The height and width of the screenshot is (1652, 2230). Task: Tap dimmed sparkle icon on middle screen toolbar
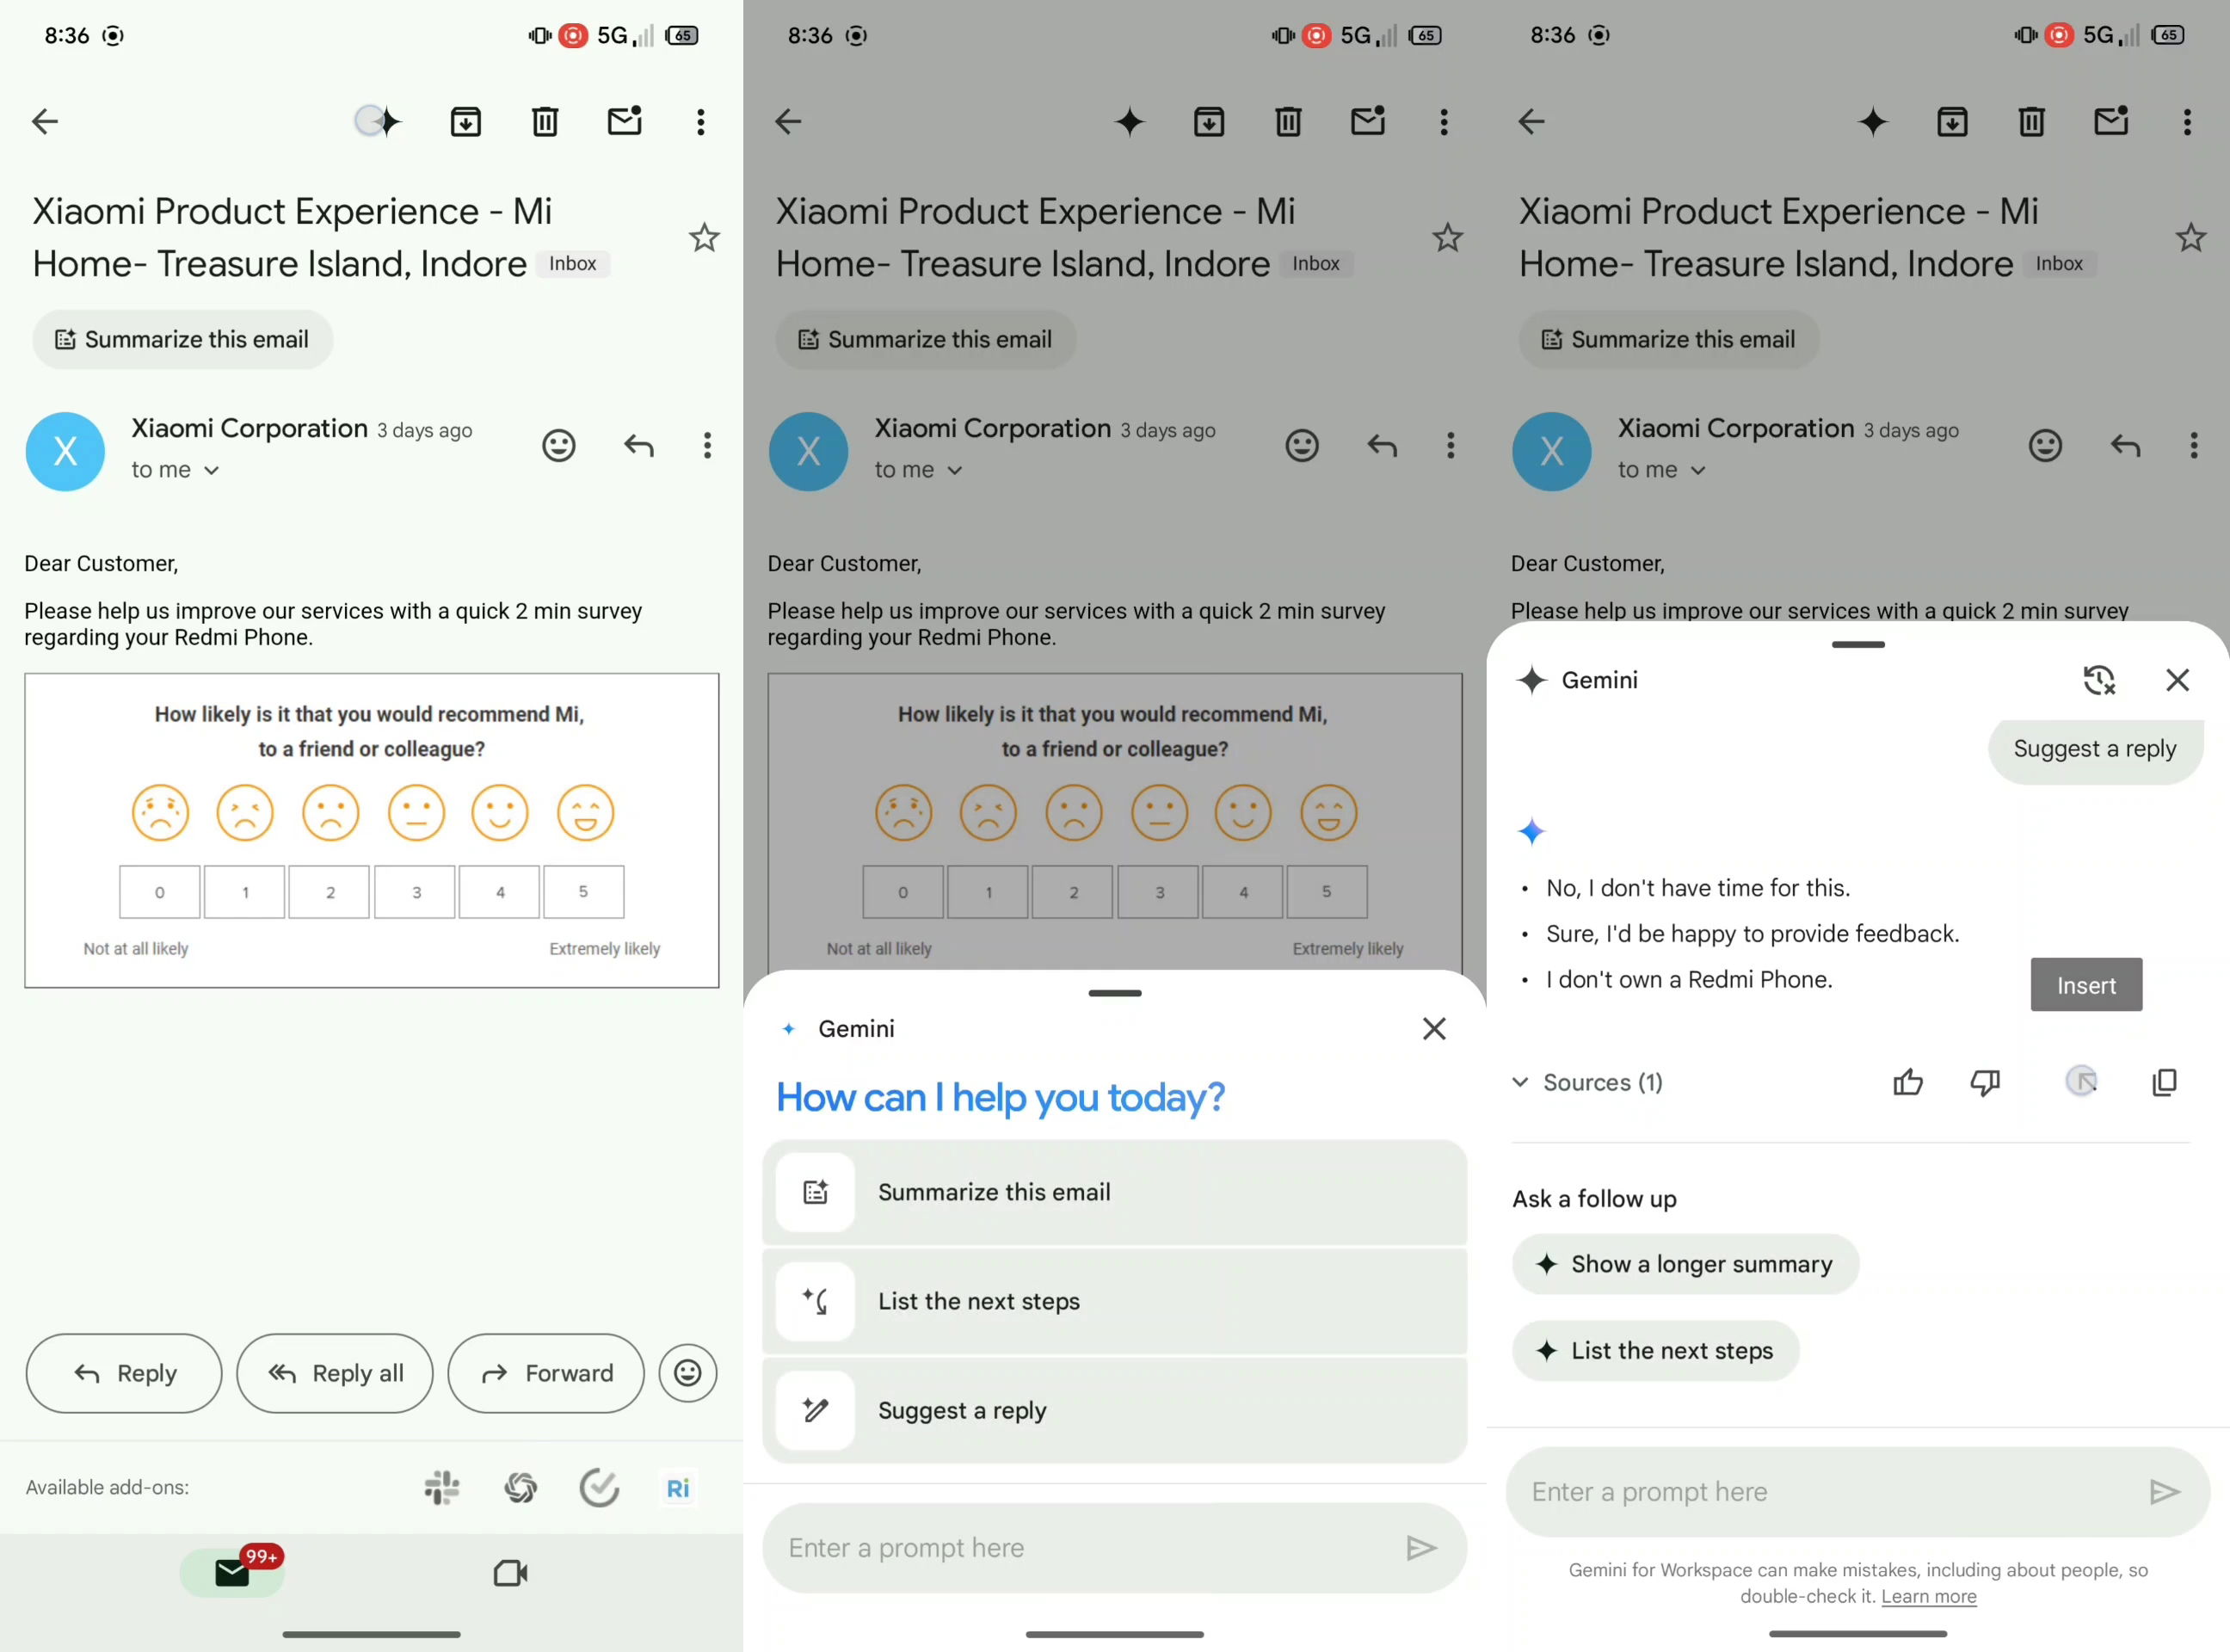click(1130, 122)
